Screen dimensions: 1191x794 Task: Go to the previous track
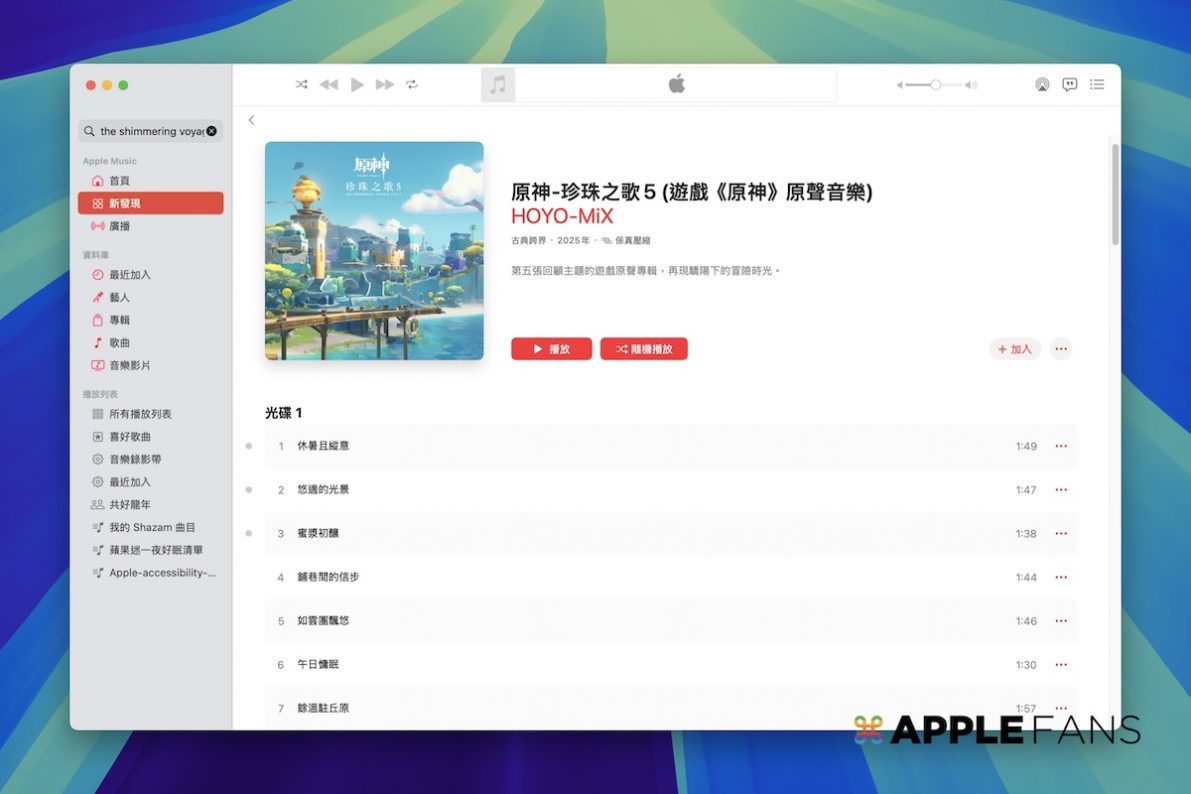tap(329, 85)
